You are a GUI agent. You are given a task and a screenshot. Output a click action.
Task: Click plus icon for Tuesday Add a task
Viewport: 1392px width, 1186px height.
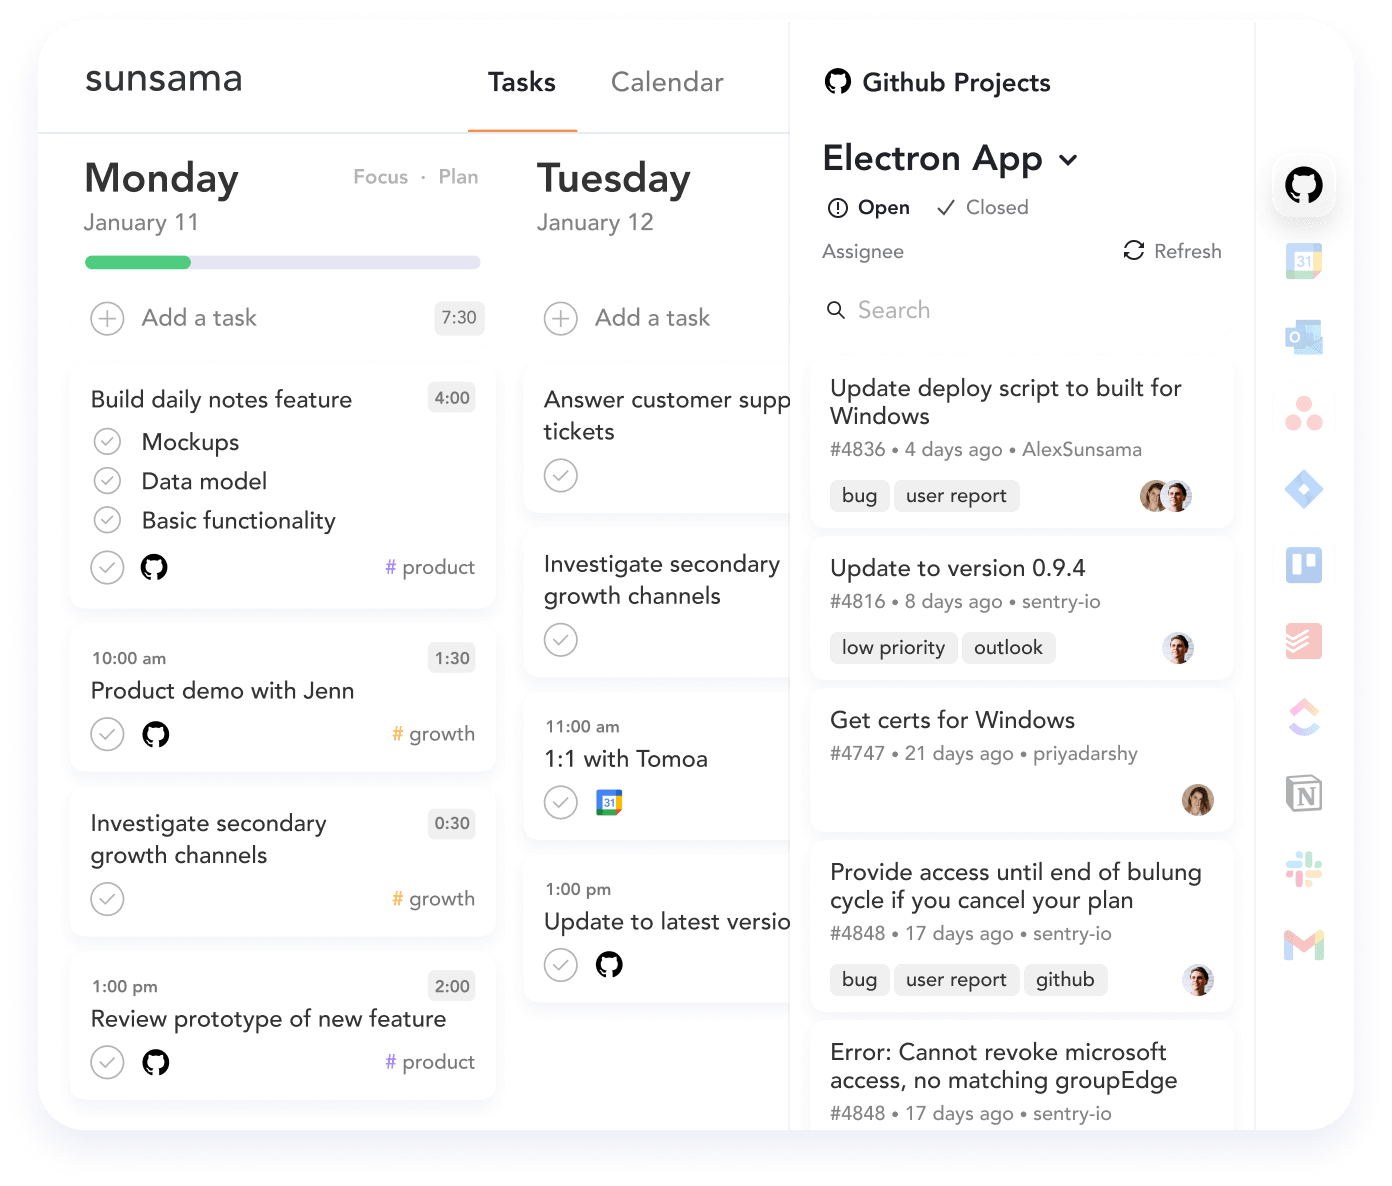pos(561,319)
